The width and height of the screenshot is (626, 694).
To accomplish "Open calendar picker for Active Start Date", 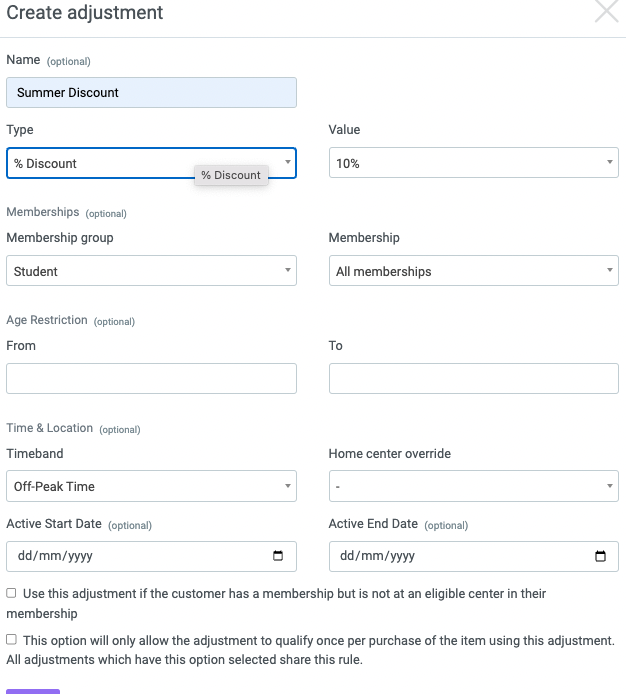I will pos(278,555).
